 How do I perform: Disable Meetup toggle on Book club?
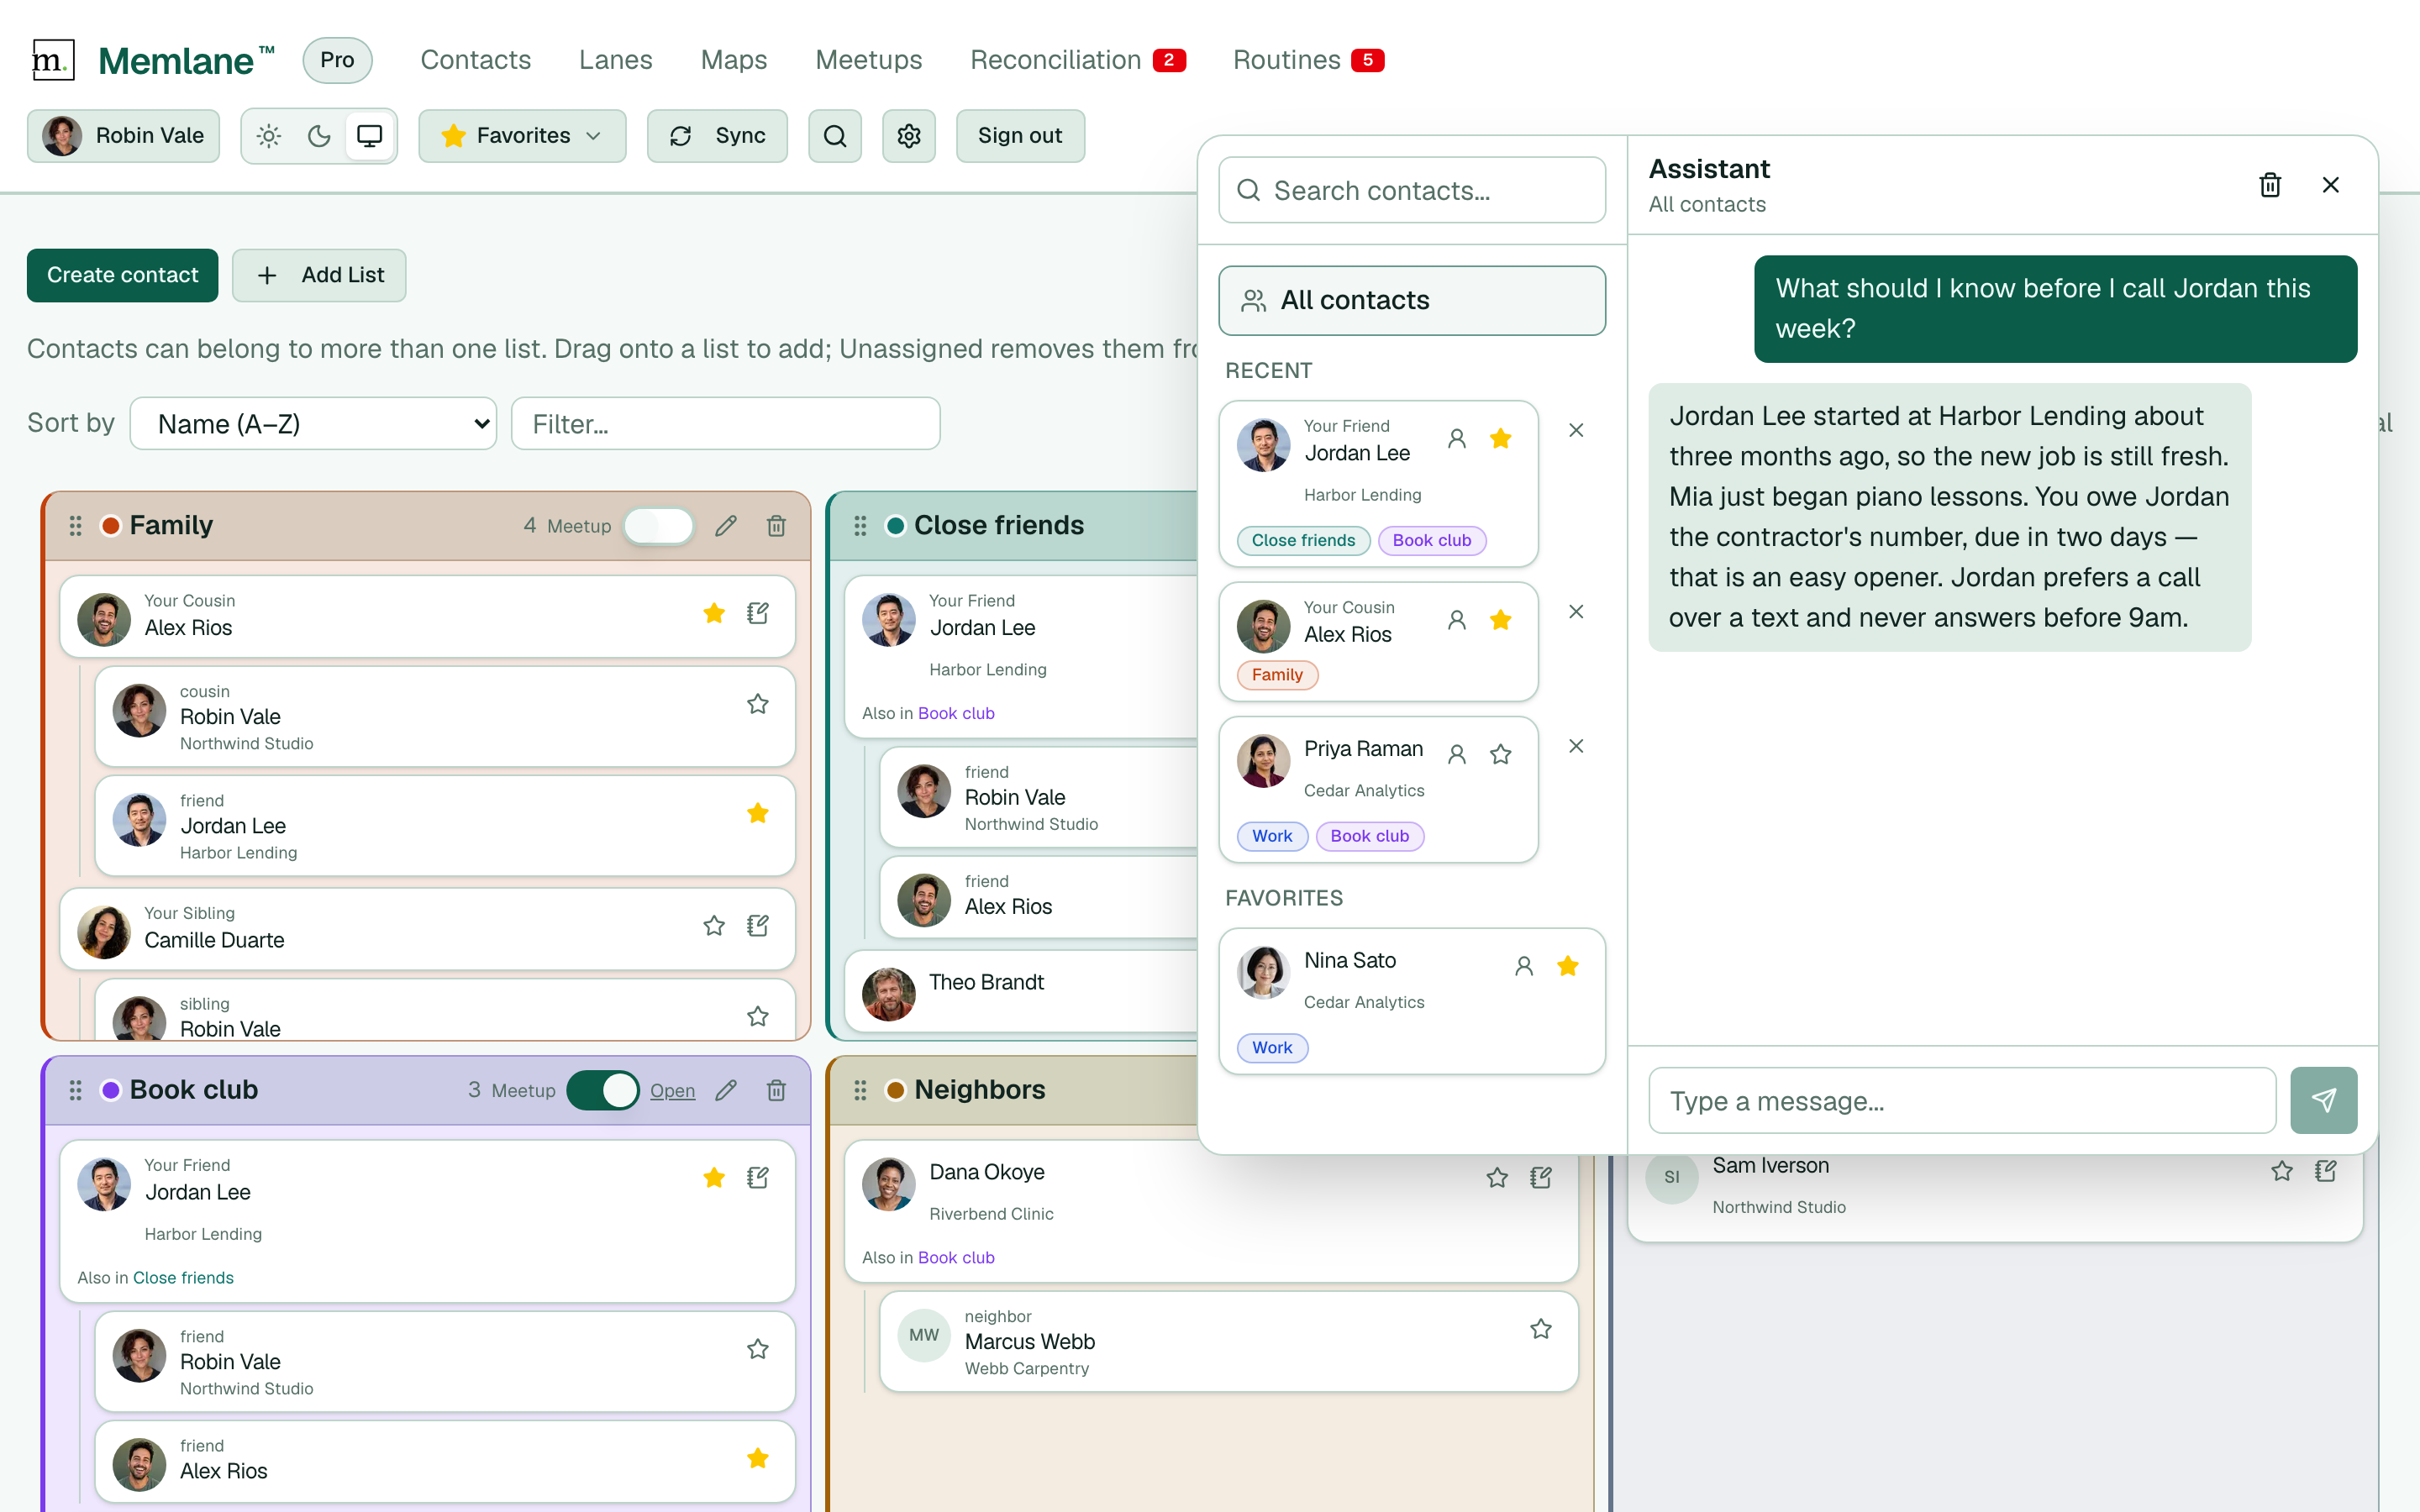[603, 1090]
